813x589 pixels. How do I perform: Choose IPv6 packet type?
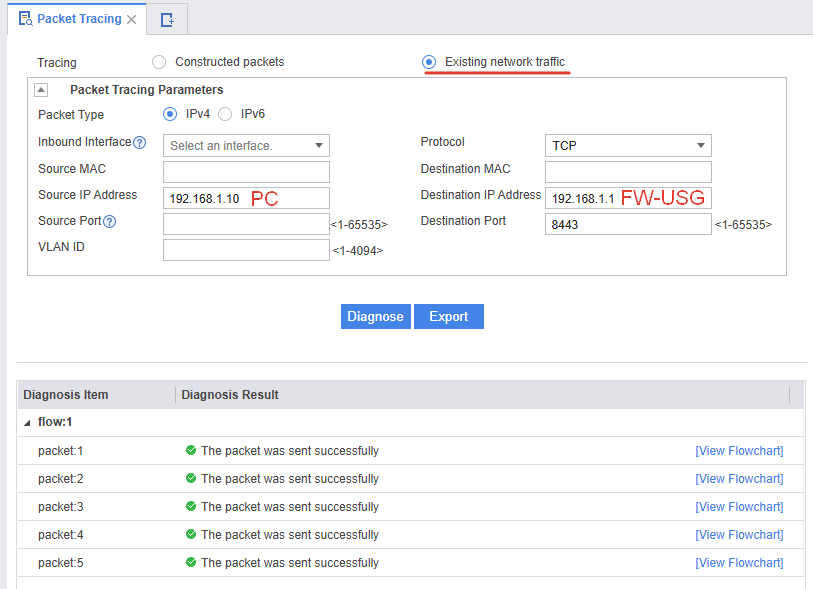point(225,114)
